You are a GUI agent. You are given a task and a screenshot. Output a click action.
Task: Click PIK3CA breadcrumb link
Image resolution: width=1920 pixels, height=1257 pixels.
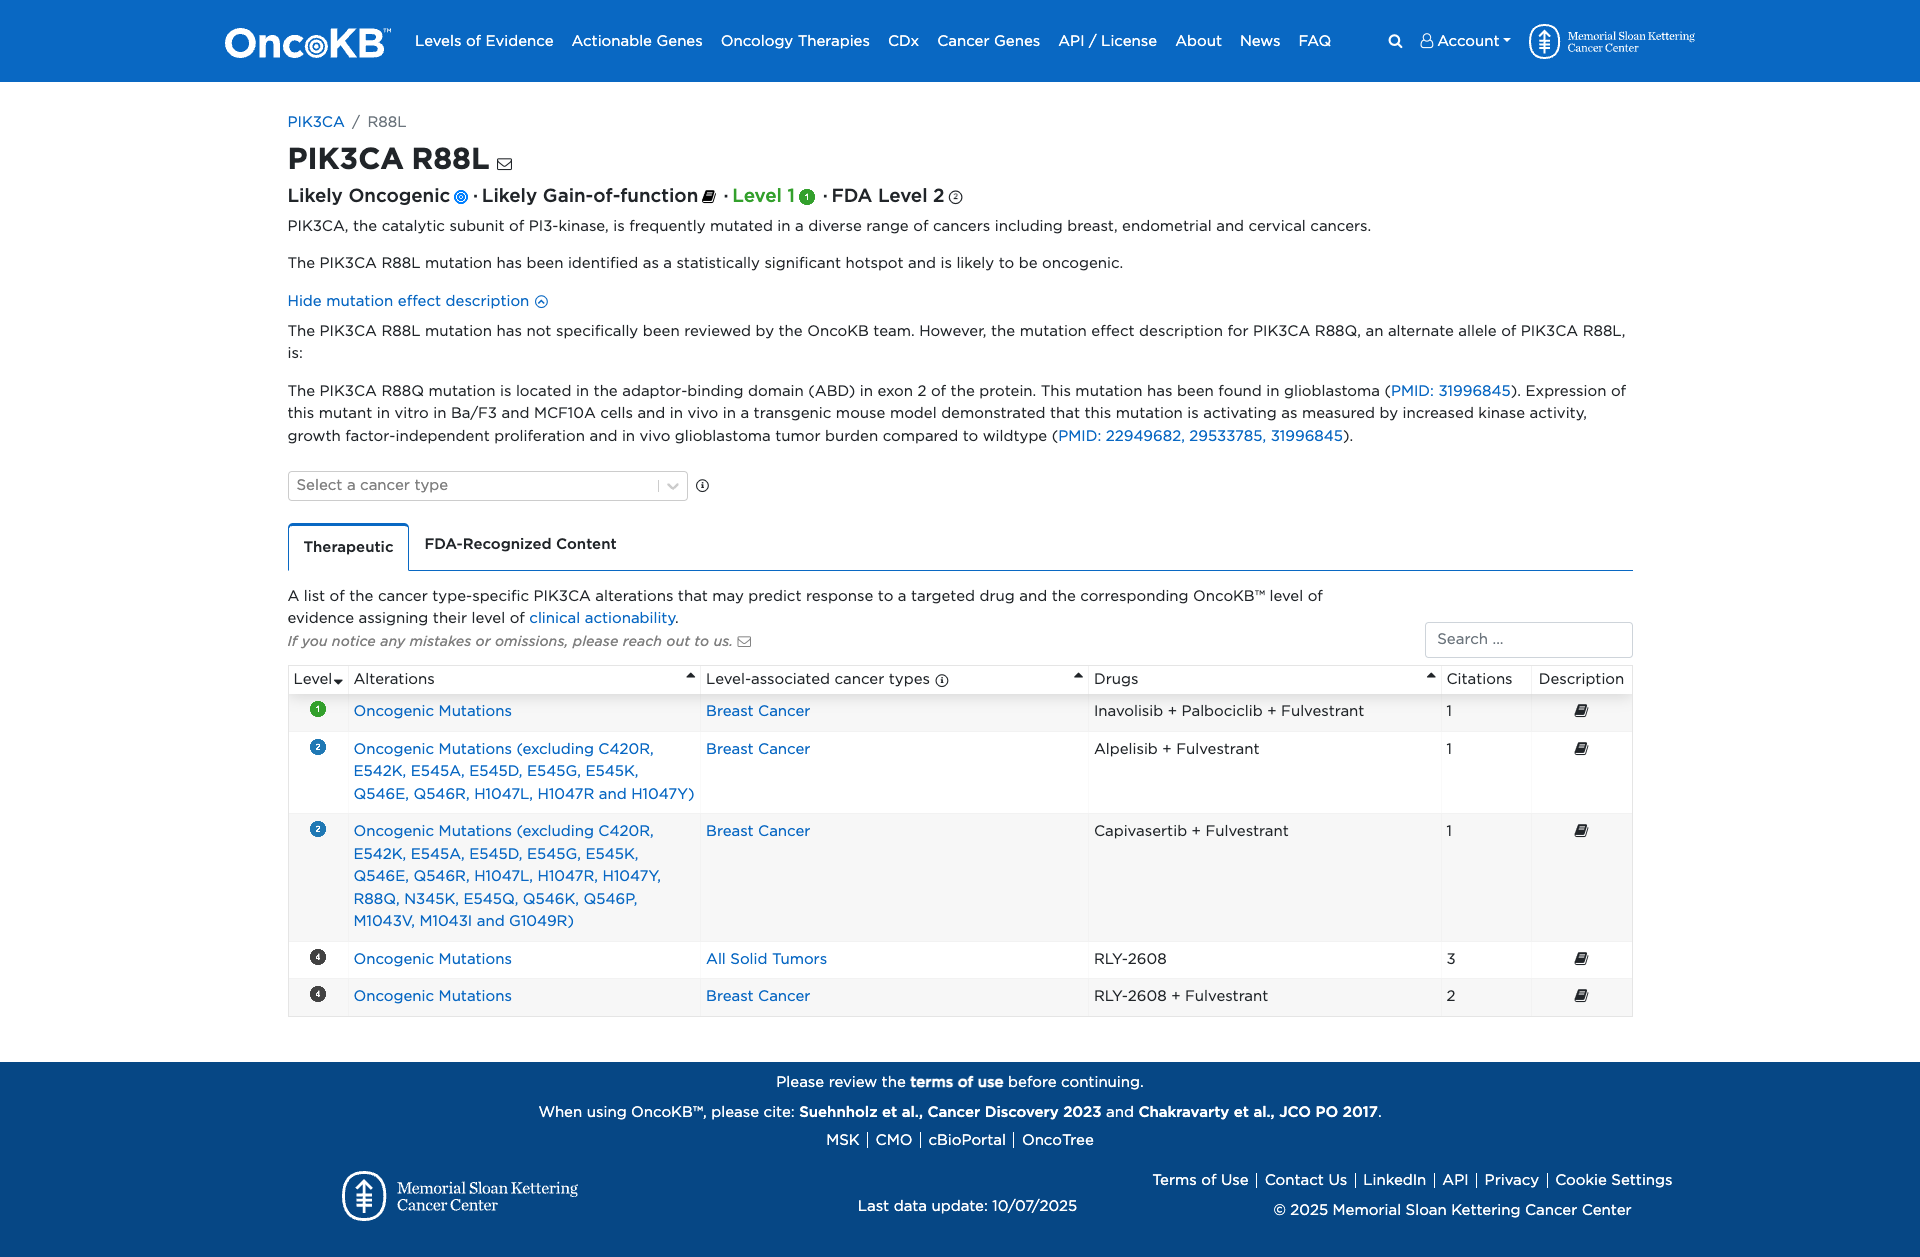click(x=316, y=122)
